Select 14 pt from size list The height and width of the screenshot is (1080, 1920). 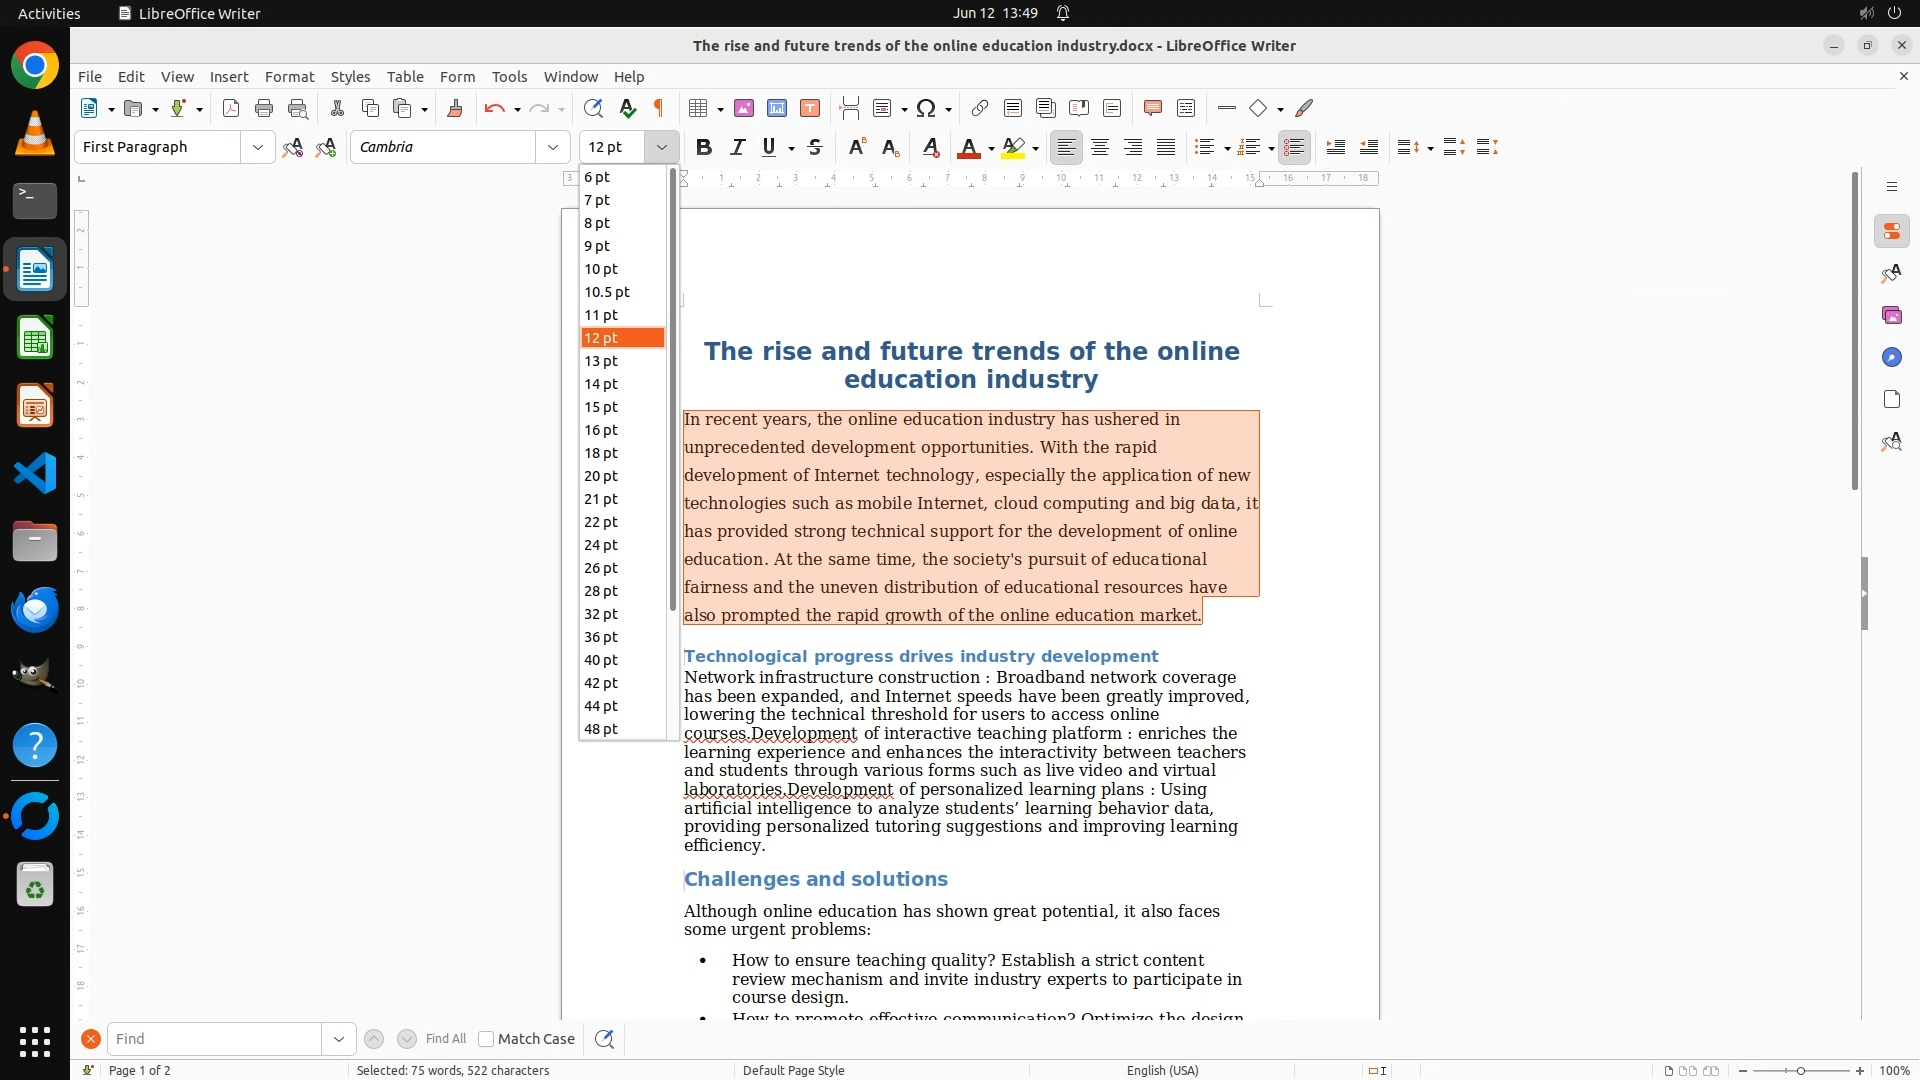pyautogui.click(x=601, y=384)
